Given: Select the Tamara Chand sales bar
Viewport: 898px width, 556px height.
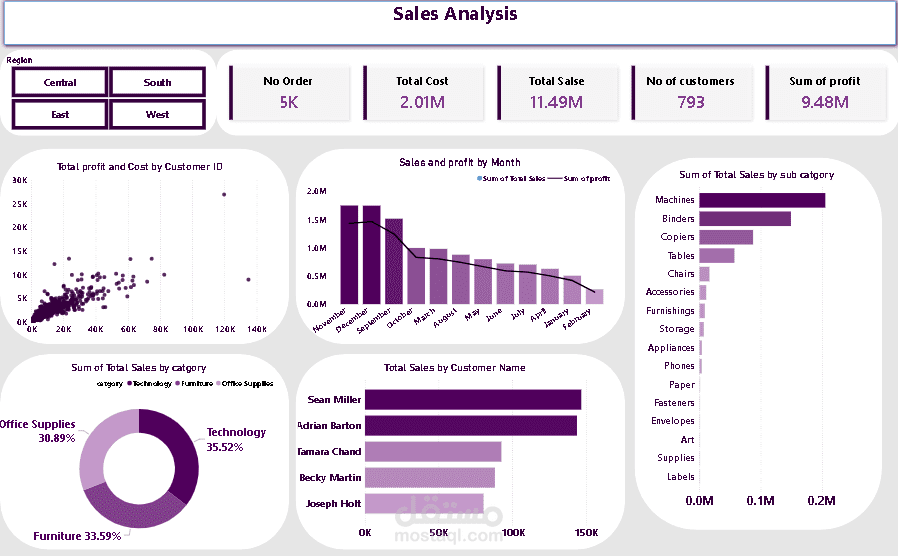Looking at the screenshot, I should tap(433, 452).
